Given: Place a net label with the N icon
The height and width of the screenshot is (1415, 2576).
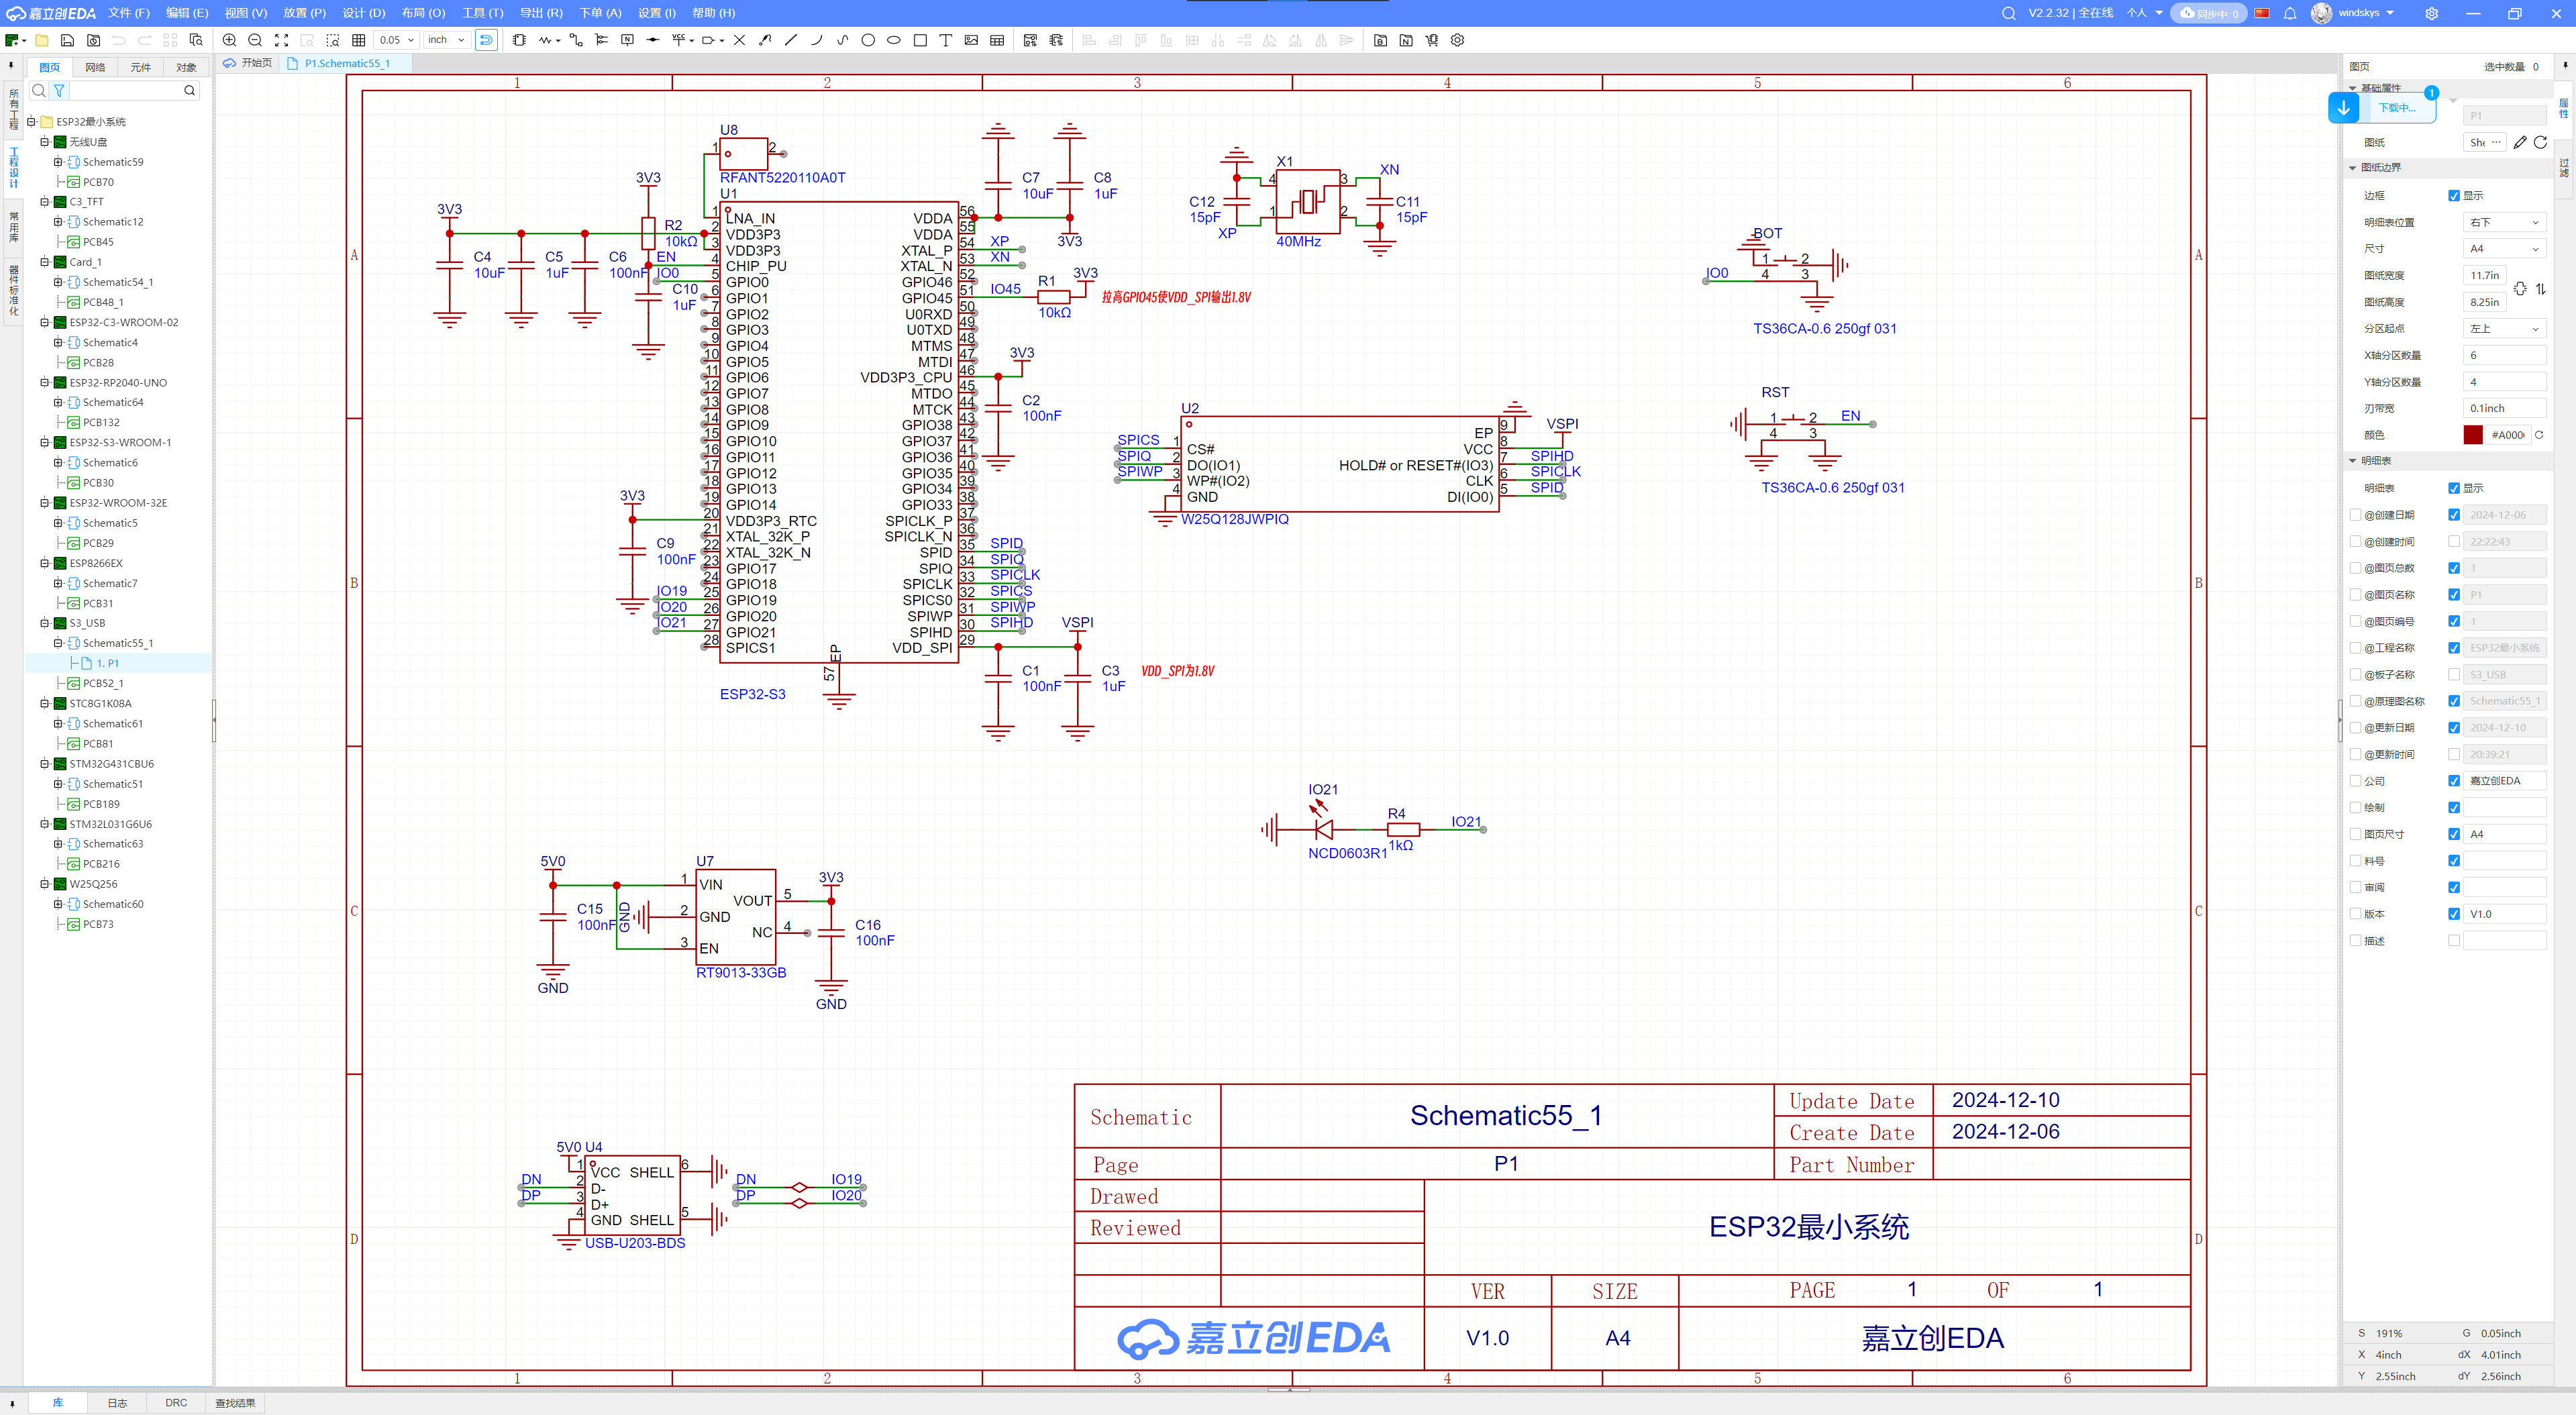Looking at the screenshot, I should 627,40.
